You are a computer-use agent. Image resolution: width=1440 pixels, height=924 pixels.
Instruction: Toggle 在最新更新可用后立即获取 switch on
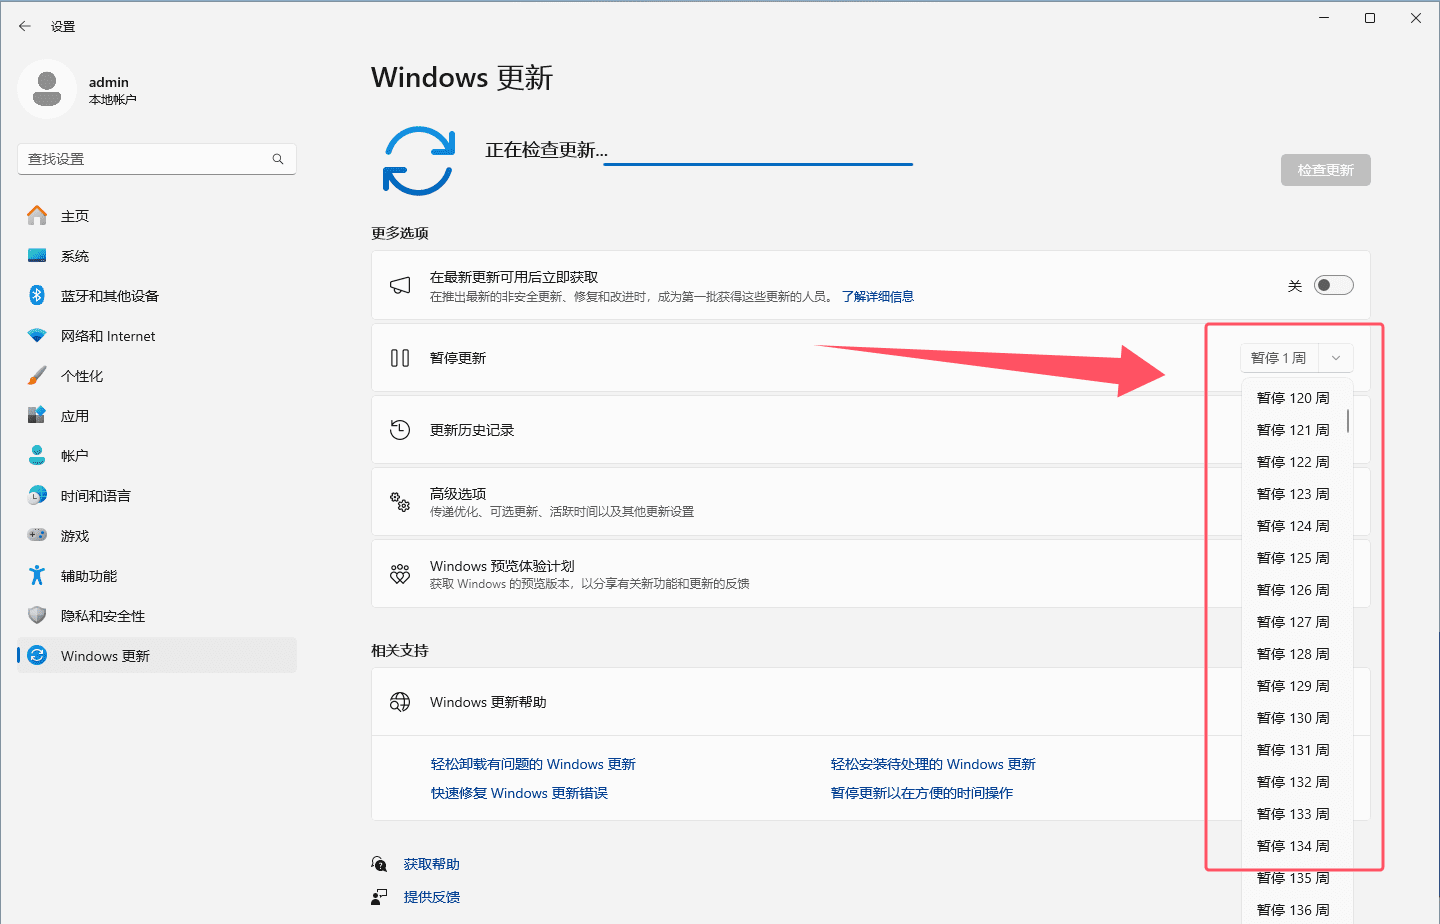coord(1333,285)
